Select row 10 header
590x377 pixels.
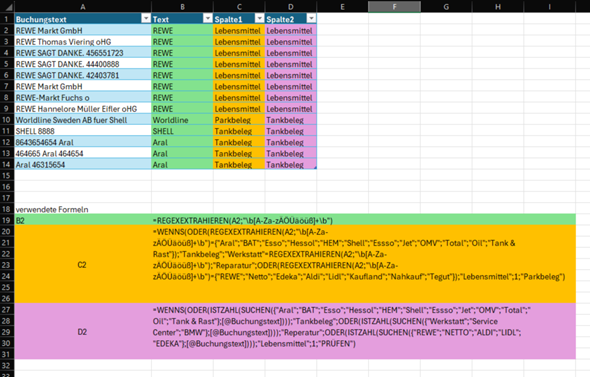pos(7,120)
